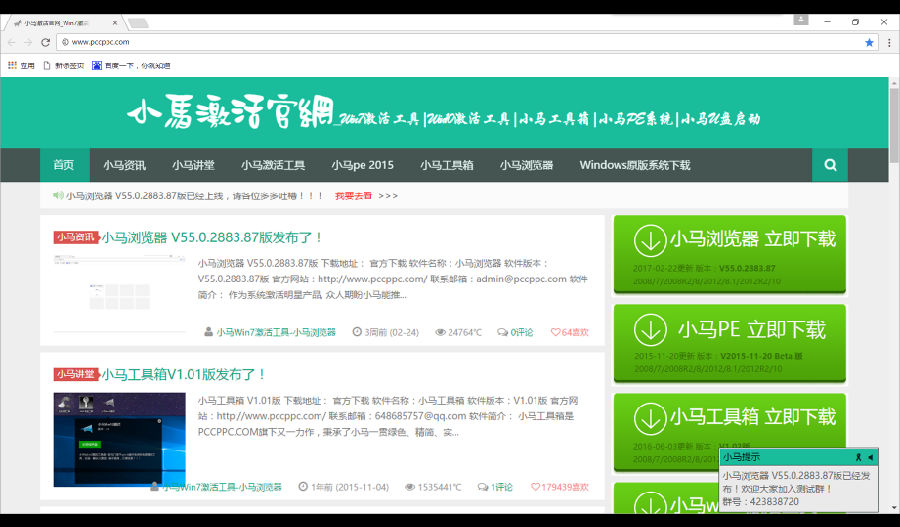Click the address bar with www.pccppc.com
The image size is (900, 527).
click(466, 42)
